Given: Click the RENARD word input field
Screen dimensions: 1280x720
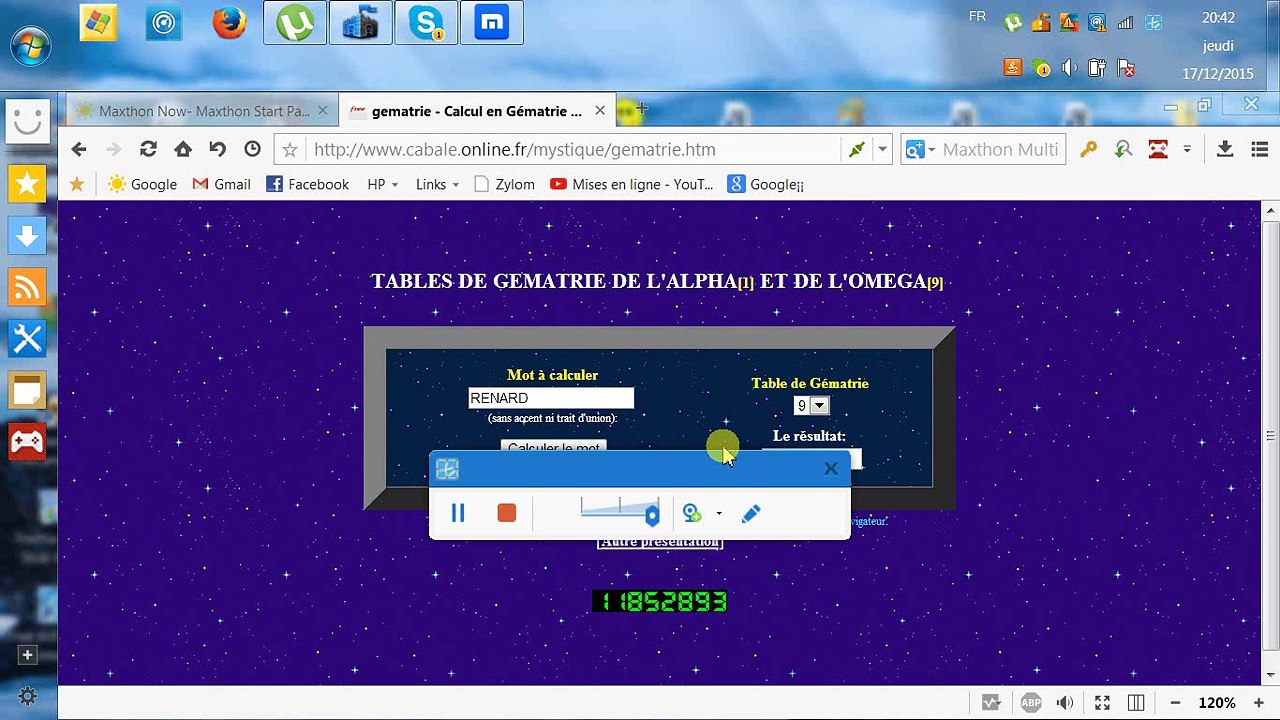Looking at the screenshot, I should coord(551,398).
